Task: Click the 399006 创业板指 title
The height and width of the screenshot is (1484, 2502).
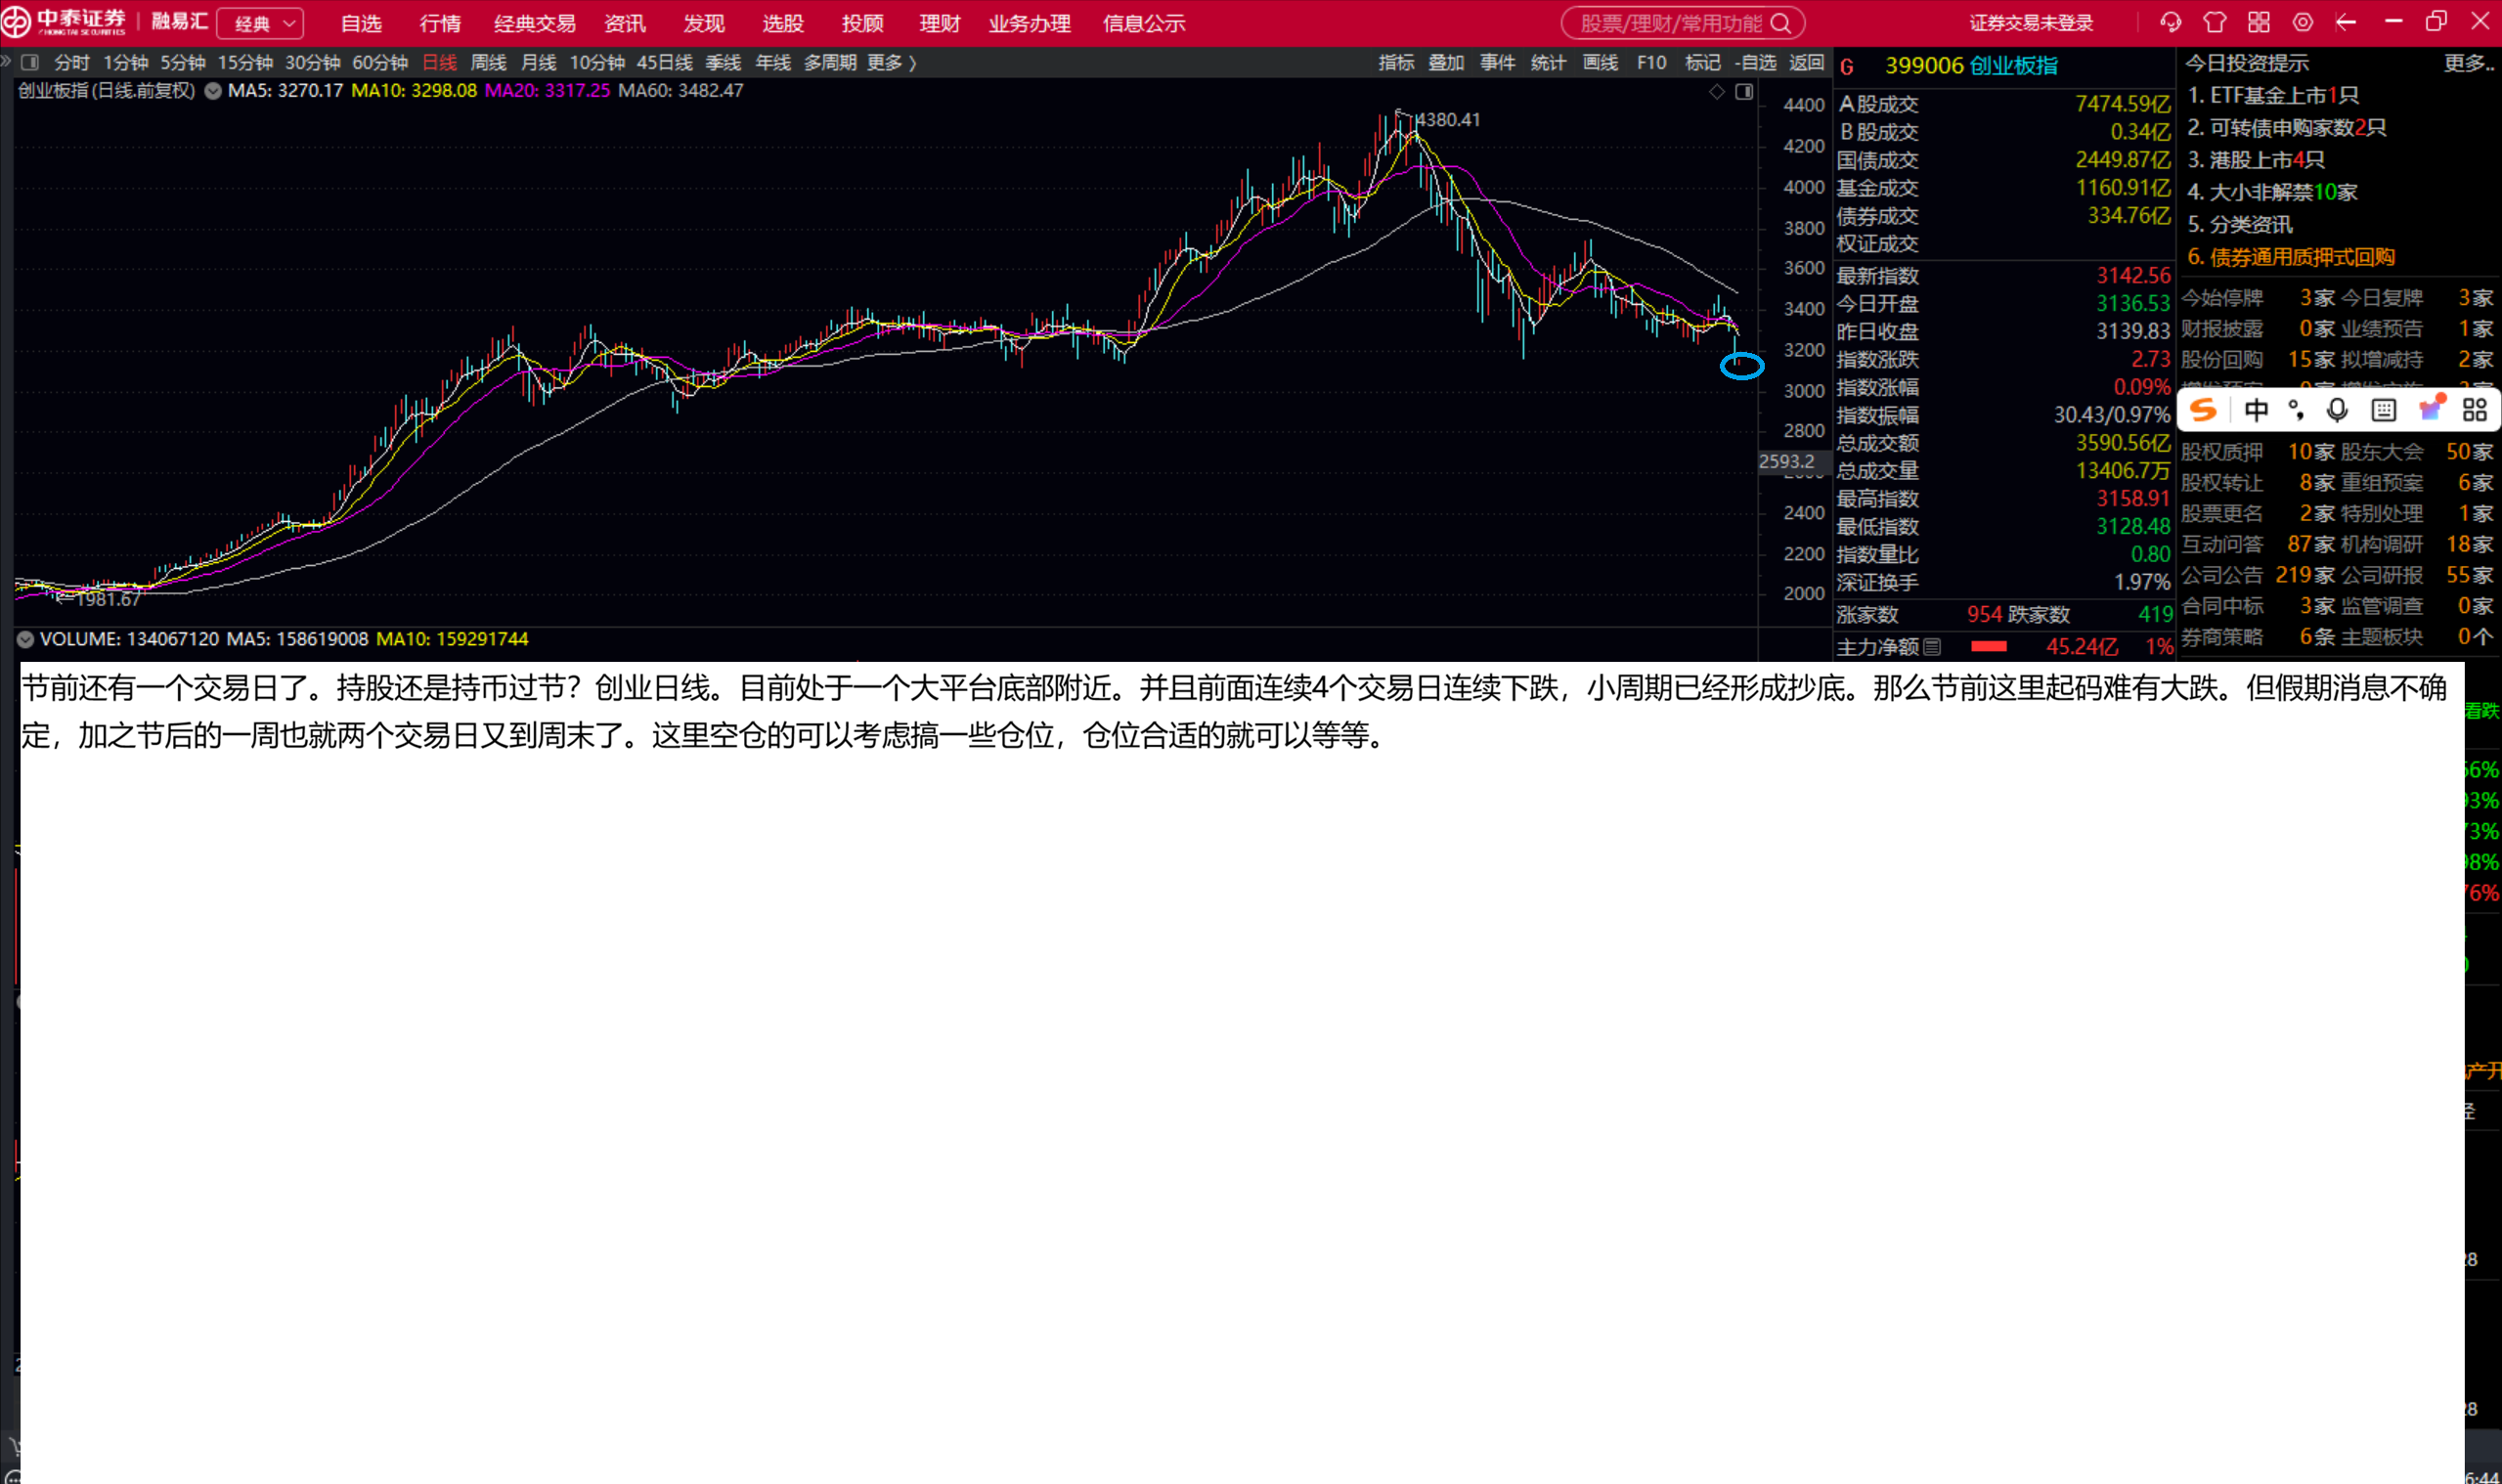Action: coord(1971,65)
